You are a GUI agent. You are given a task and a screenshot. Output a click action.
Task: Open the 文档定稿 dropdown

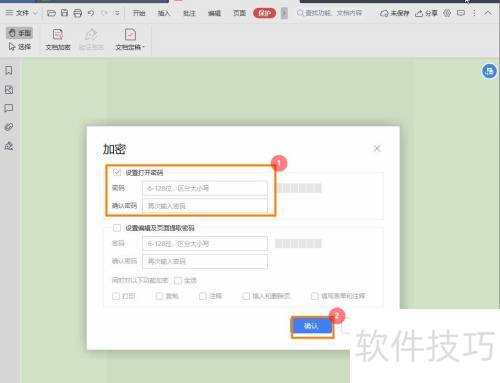tap(130, 39)
